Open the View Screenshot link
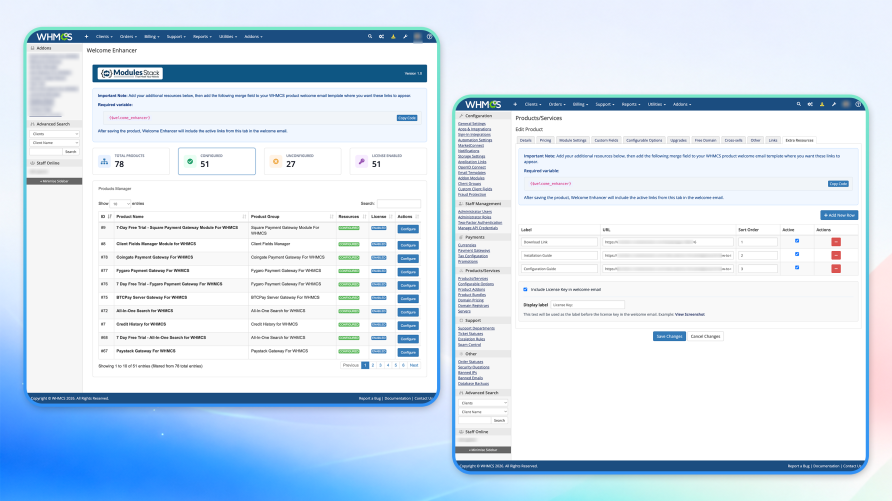 pos(689,314)
